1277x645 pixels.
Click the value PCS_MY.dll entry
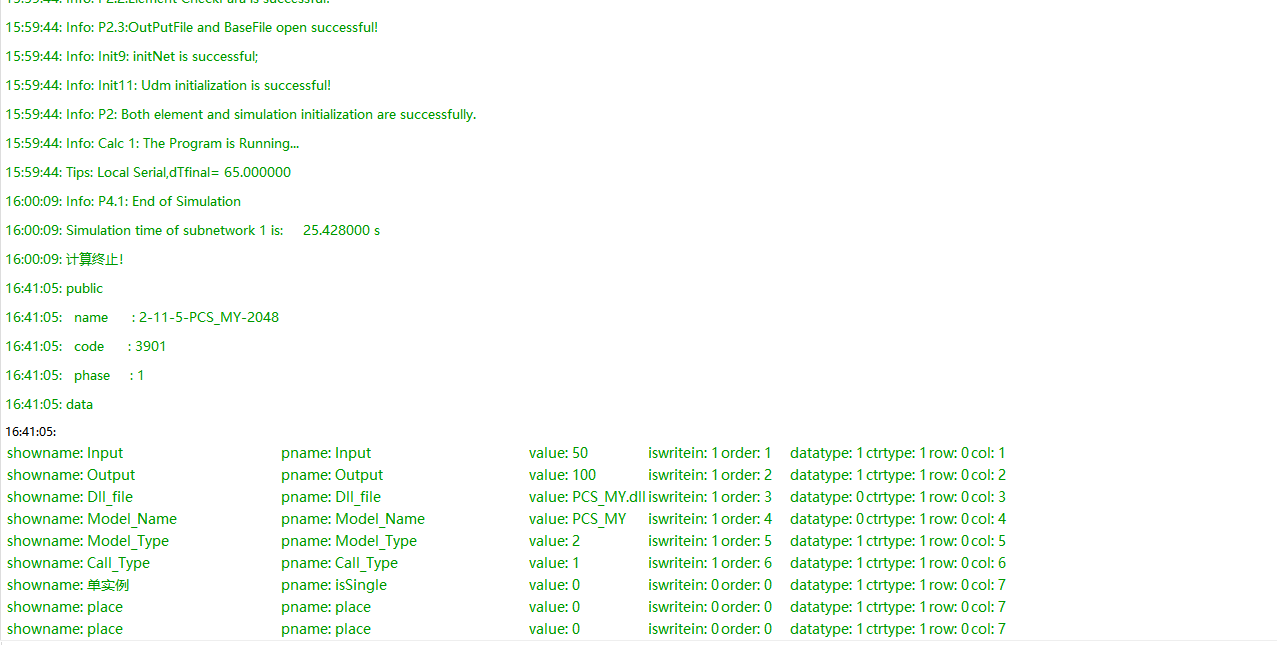point(587,497)
